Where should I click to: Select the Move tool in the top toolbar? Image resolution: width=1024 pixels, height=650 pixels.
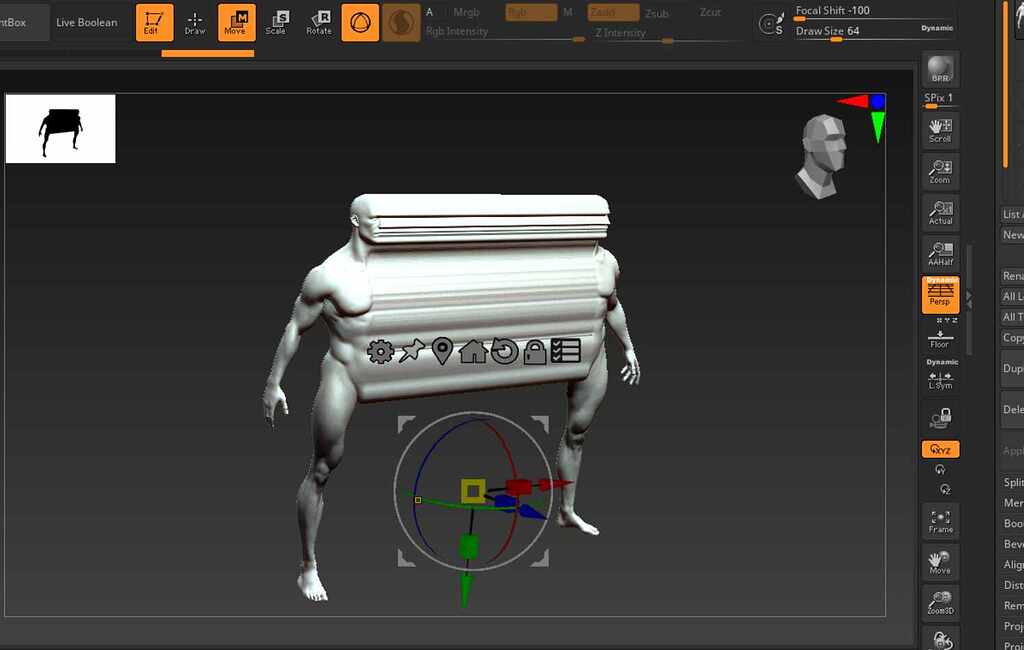pos(234,22)
